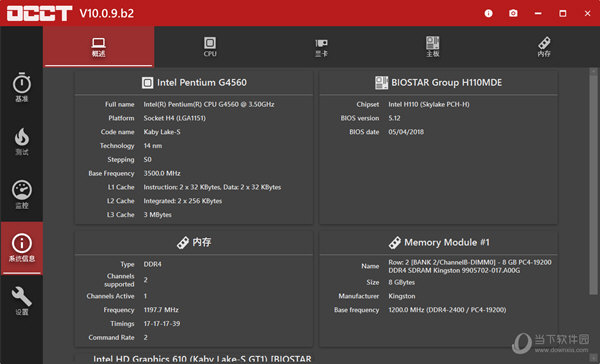Close the OCCT window
The image size is (600, 364).
(x=587, y=13)
